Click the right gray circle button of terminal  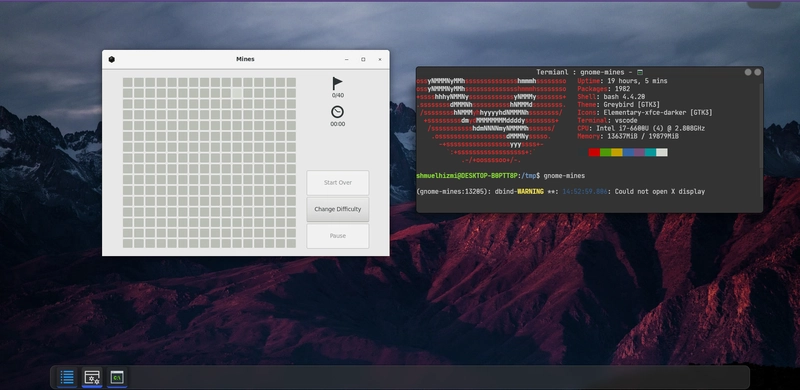pyautogui.click(x=758, y=72)
